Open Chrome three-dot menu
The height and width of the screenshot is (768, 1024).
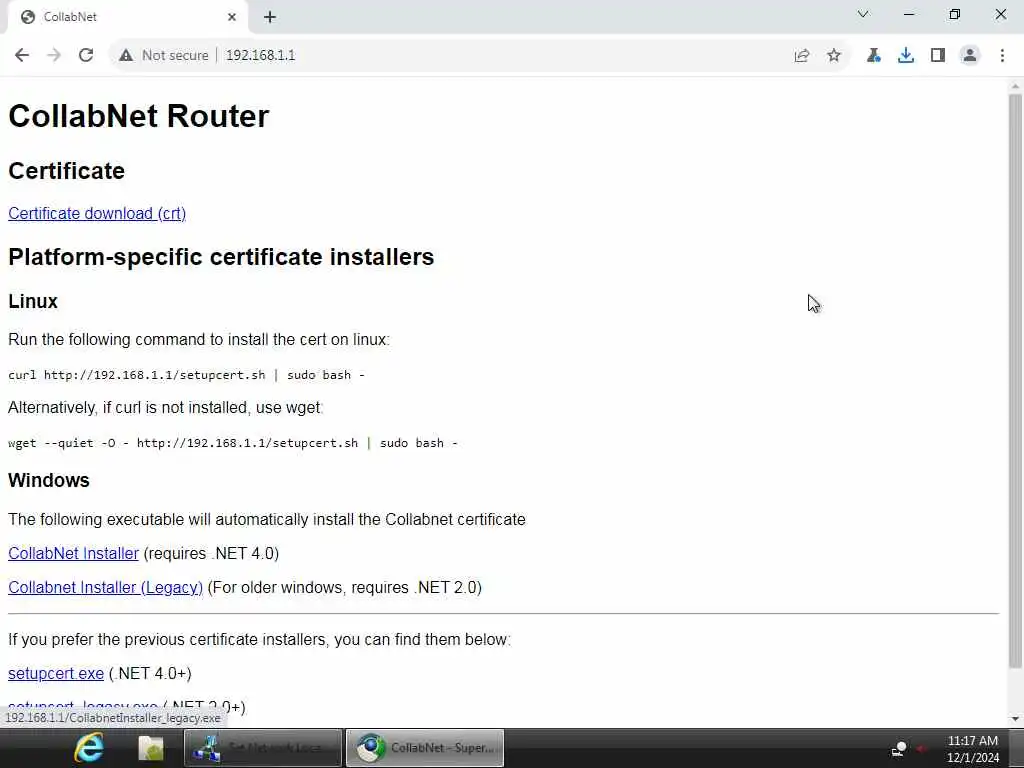(1002, 56)
